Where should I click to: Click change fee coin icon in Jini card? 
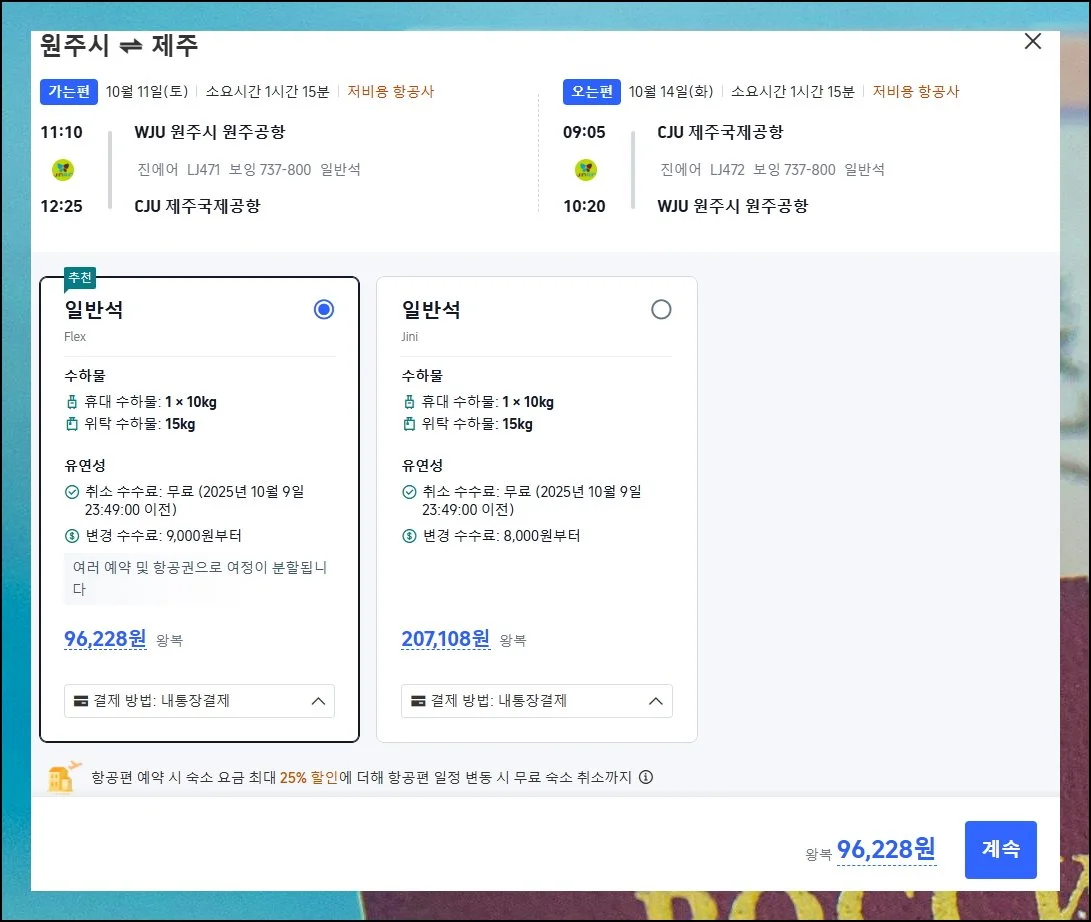[409, 536]
